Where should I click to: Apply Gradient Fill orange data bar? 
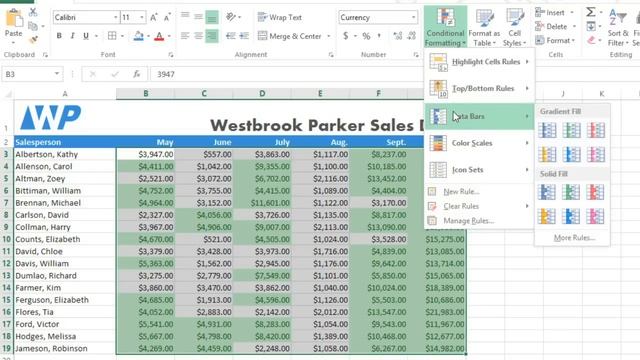coord(547,155)
